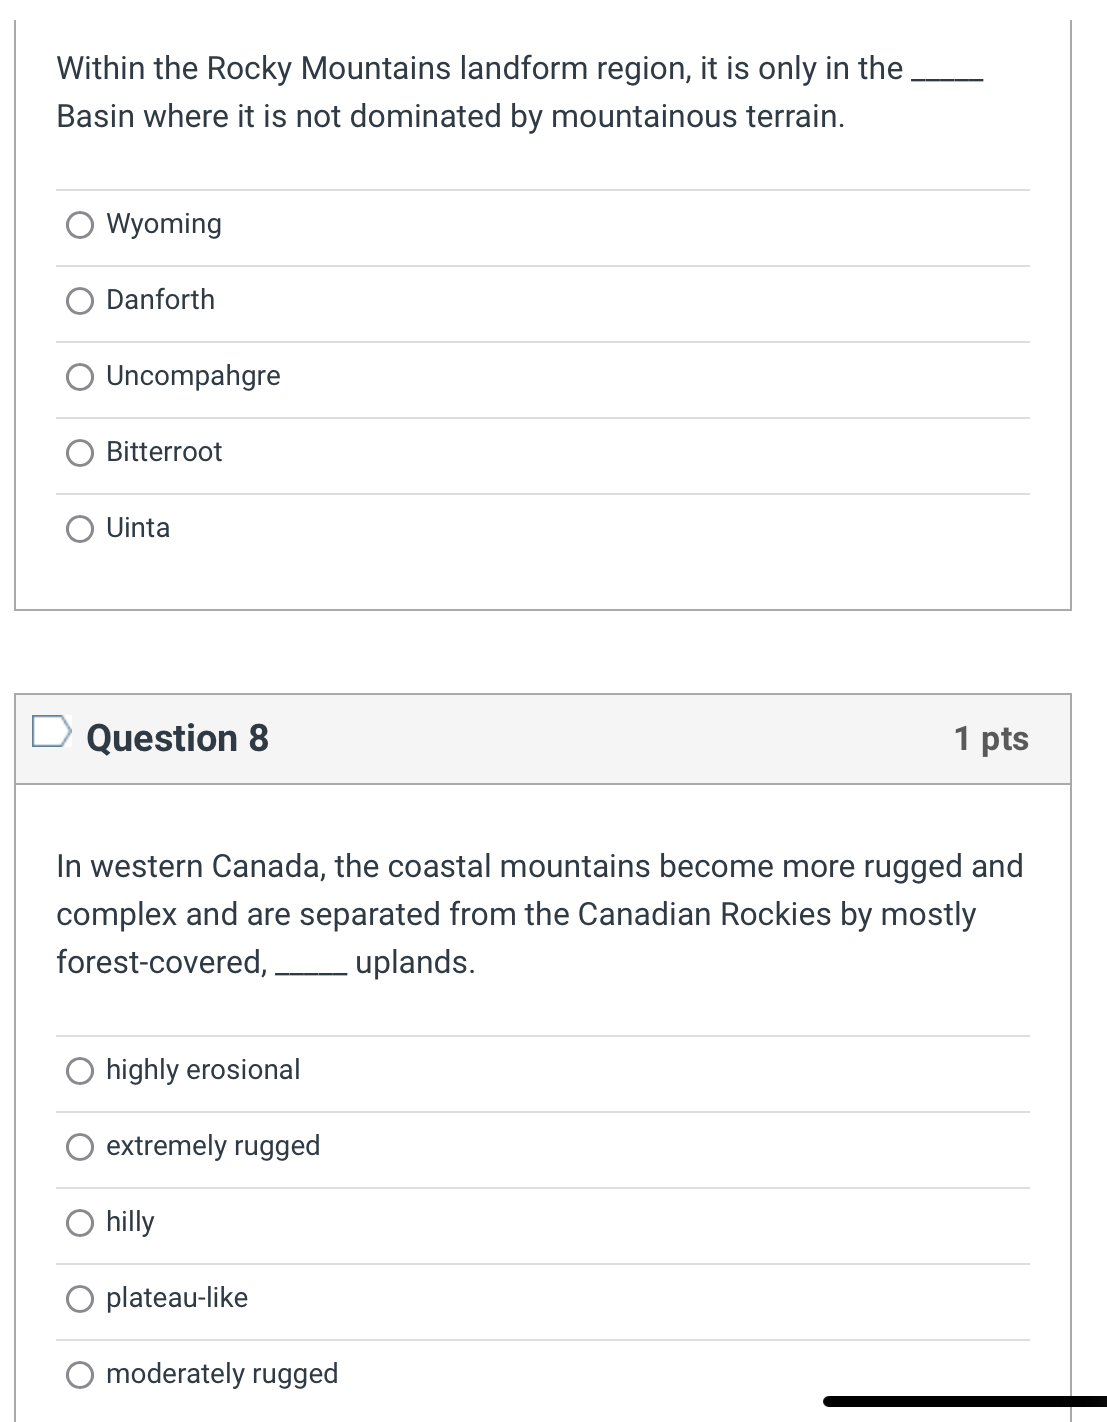Click the western Canada question text
This screenshot has width=1107, height=1422.
point(540,914)
